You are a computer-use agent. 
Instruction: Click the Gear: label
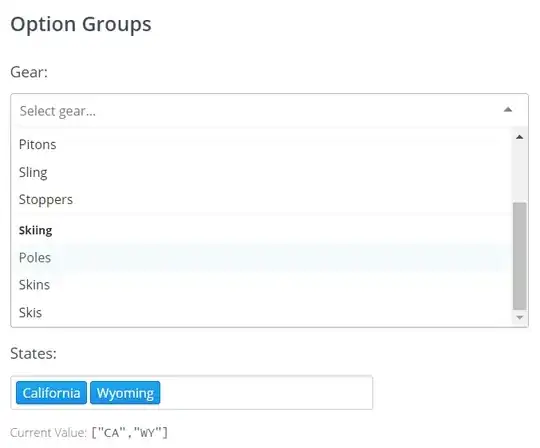click(29, 72)
